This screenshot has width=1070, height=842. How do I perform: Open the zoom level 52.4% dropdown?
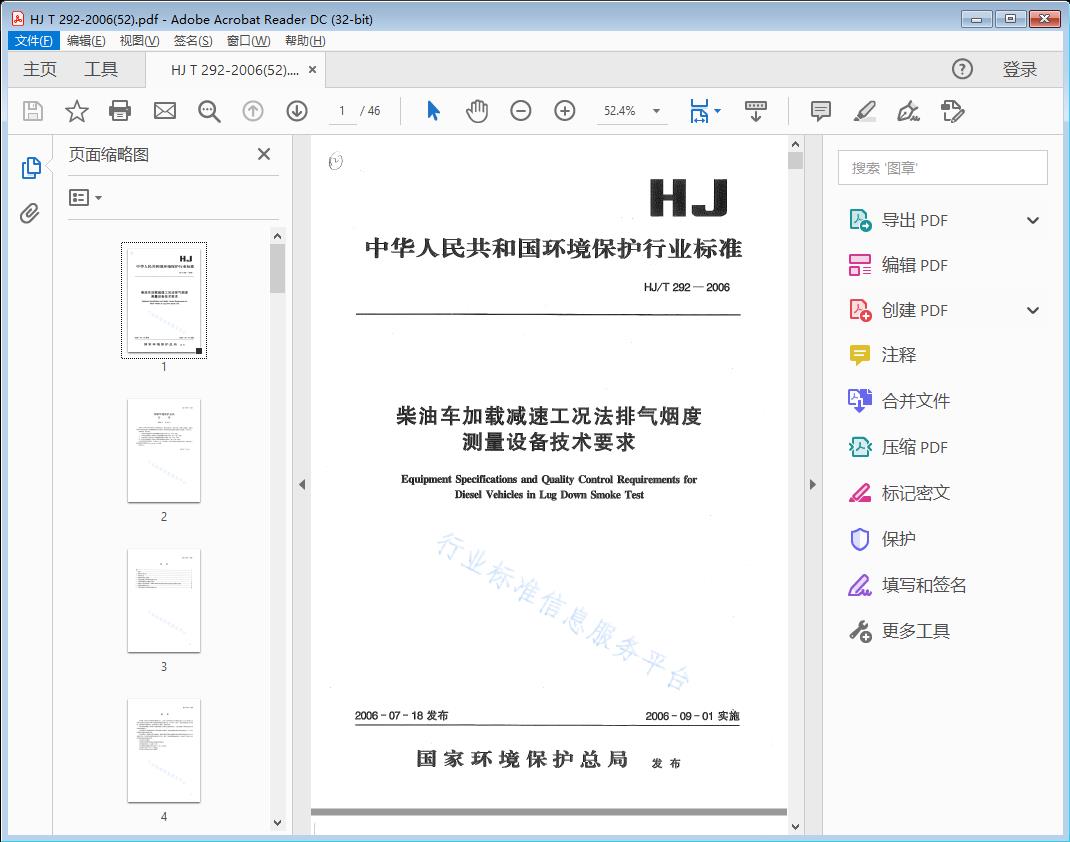pyautogui.click(x=656, y=111)
